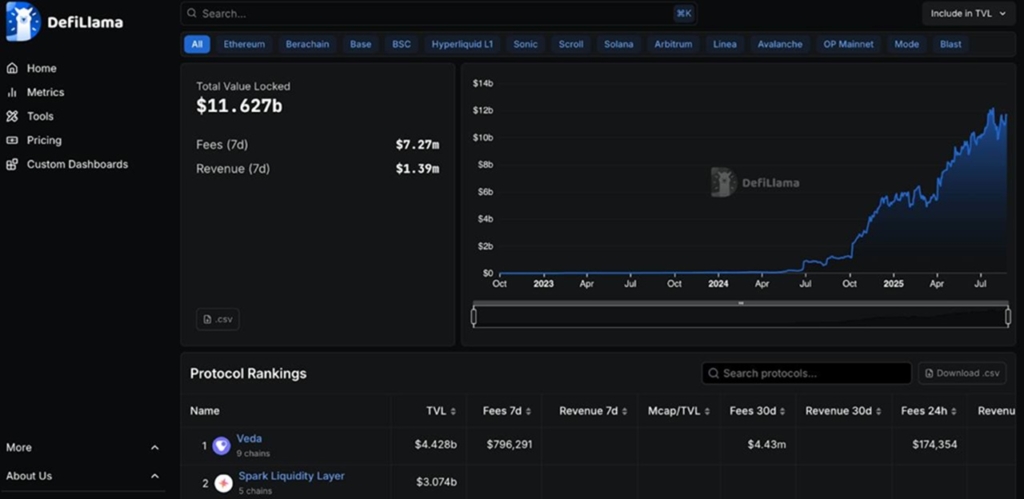The width and height of the screenshot is (1024, 499).
Task: Open the Metrics sidebar icon
Action: click(x=13, y=93)
